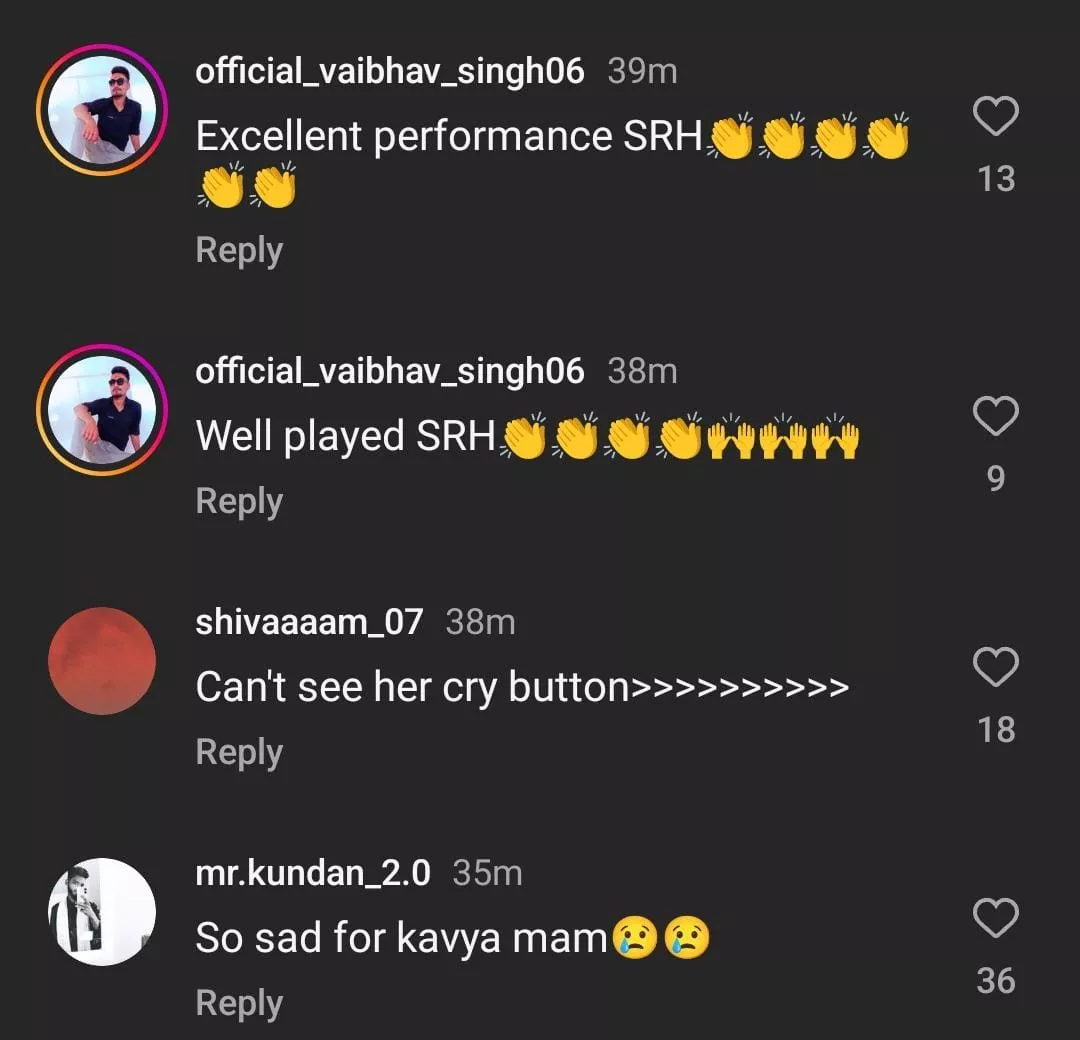Reply to shivaaaam_07's comment

pos(239,752)
